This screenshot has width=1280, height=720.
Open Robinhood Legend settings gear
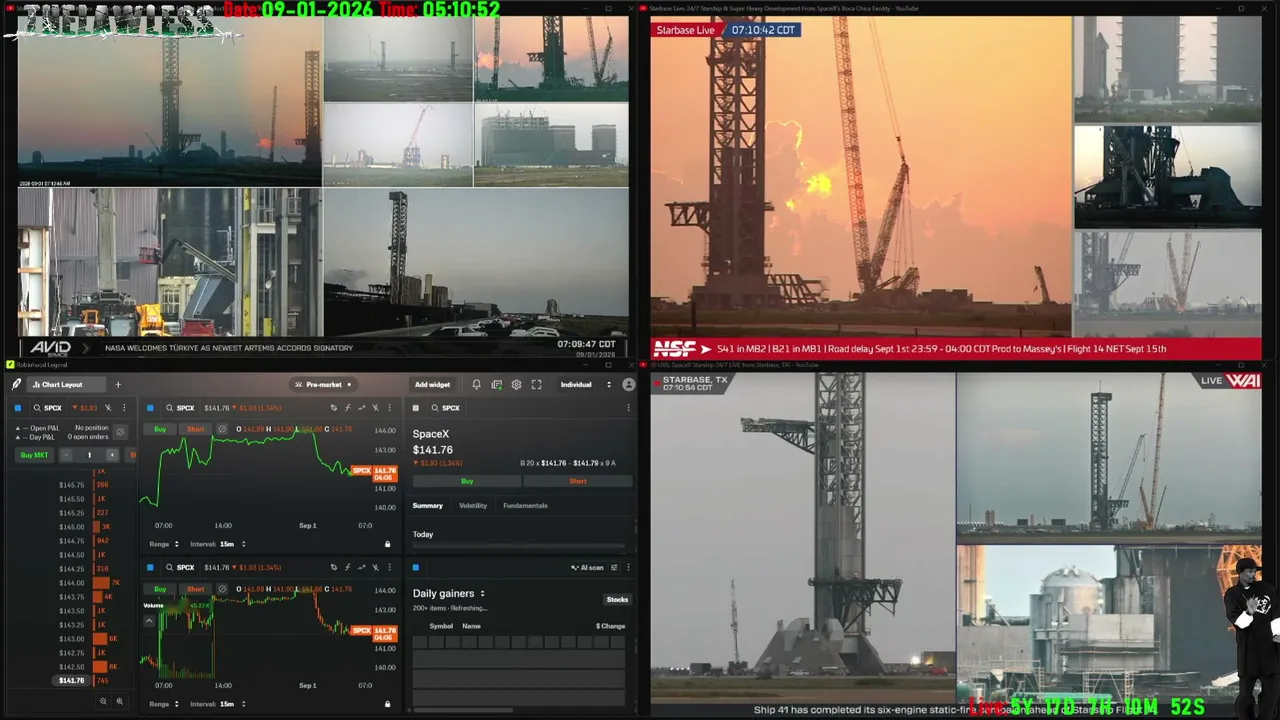(x=516, y=384)
